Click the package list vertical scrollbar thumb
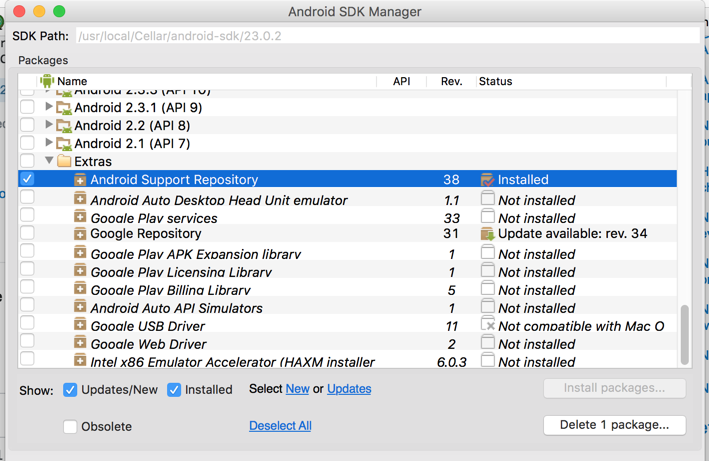 (x=685, y=335)
